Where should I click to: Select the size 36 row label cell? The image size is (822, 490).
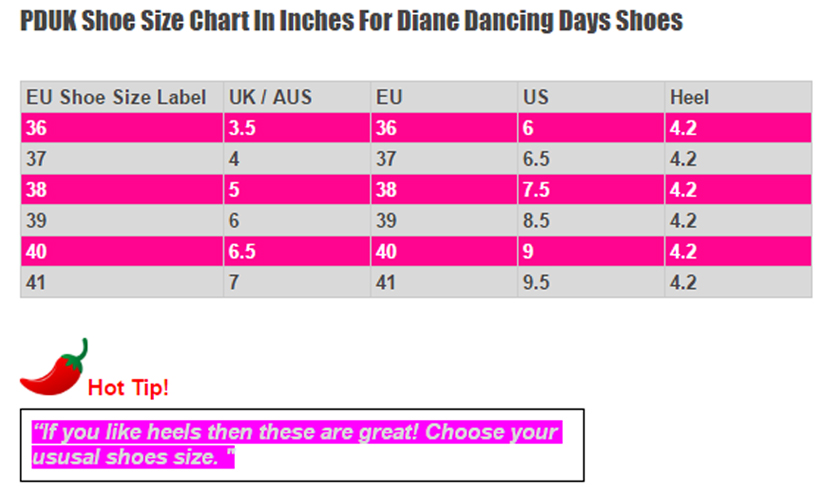(122, 128)
